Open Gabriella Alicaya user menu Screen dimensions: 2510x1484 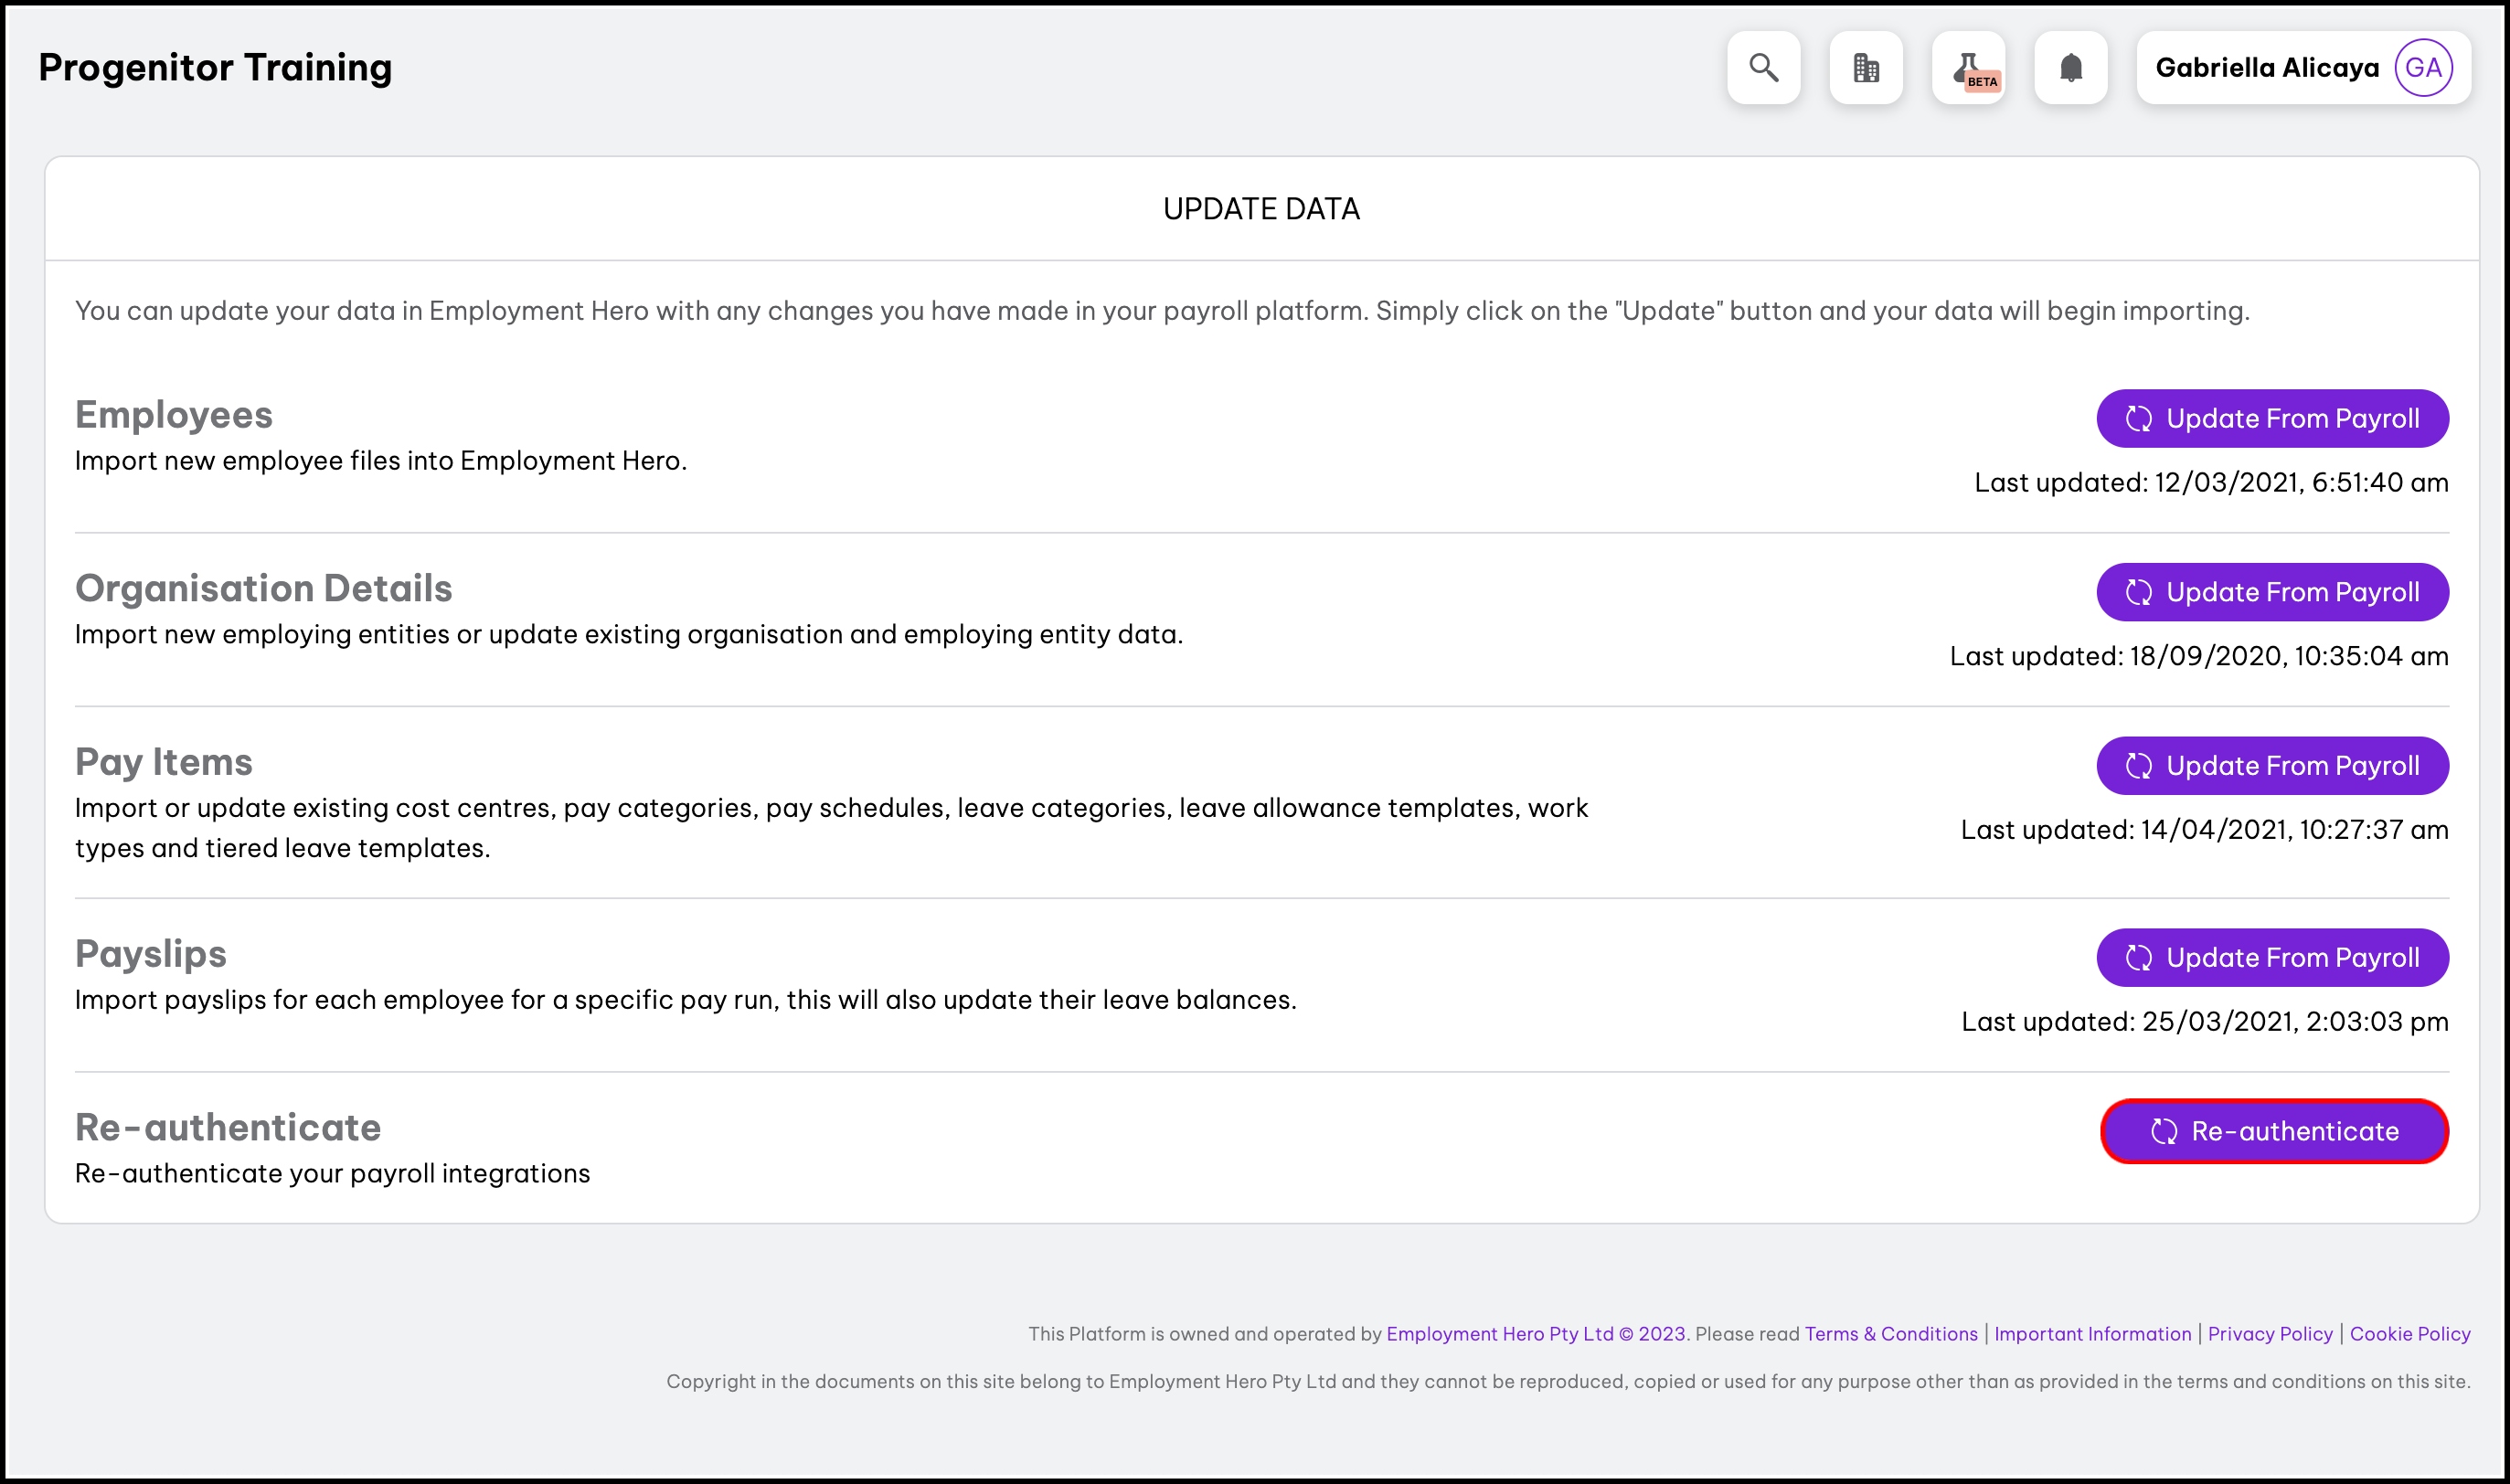[x=2303, y=68]
